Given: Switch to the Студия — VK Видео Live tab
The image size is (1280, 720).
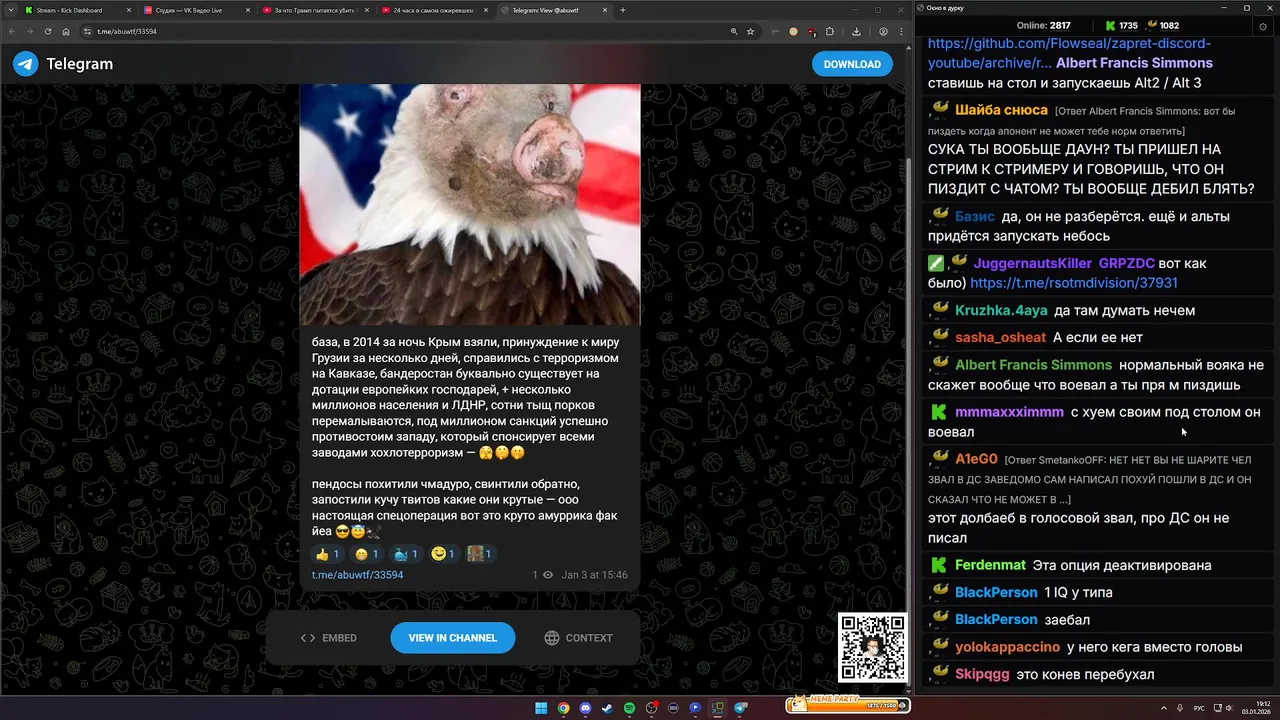Looking at the screenshot, I should coord(195,10).
